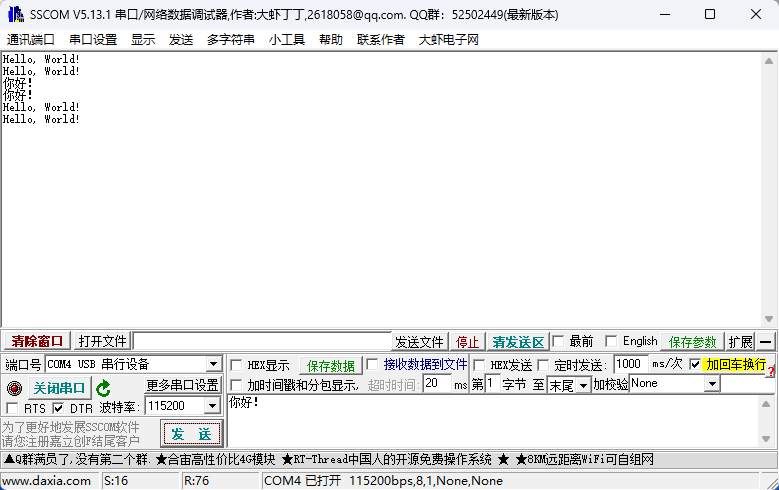Click the 第 1 字节 input field
779x490 pixels.
pos(492,384)
